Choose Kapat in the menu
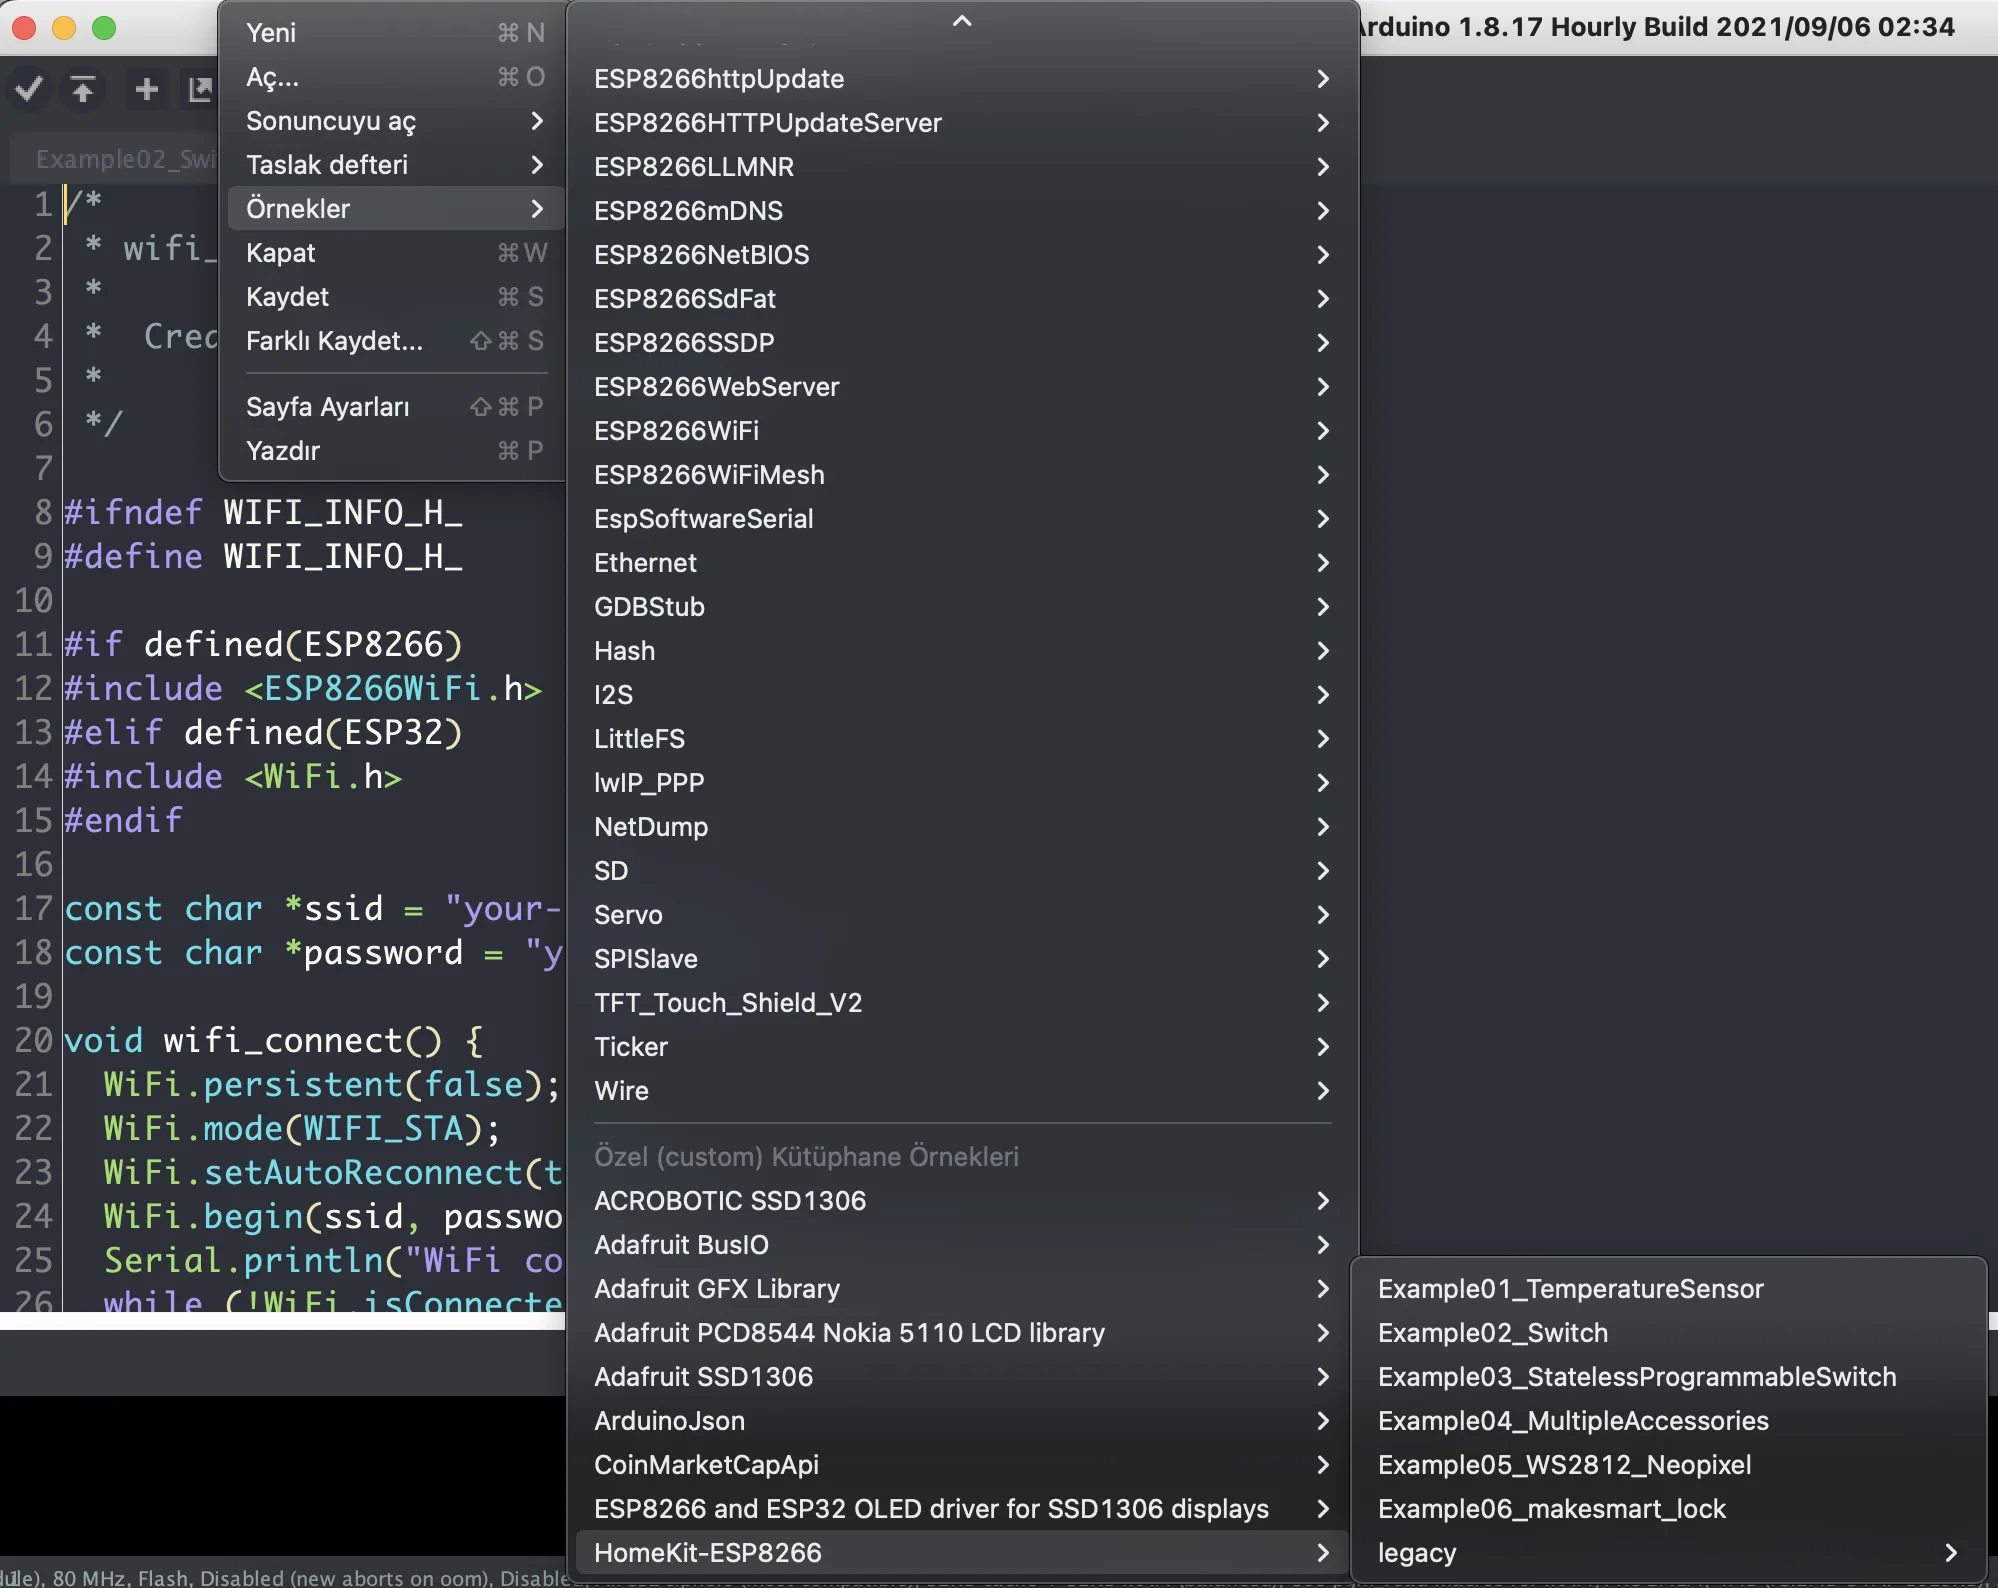This screenshot has height=1588, width=1998. pos(395,253)
